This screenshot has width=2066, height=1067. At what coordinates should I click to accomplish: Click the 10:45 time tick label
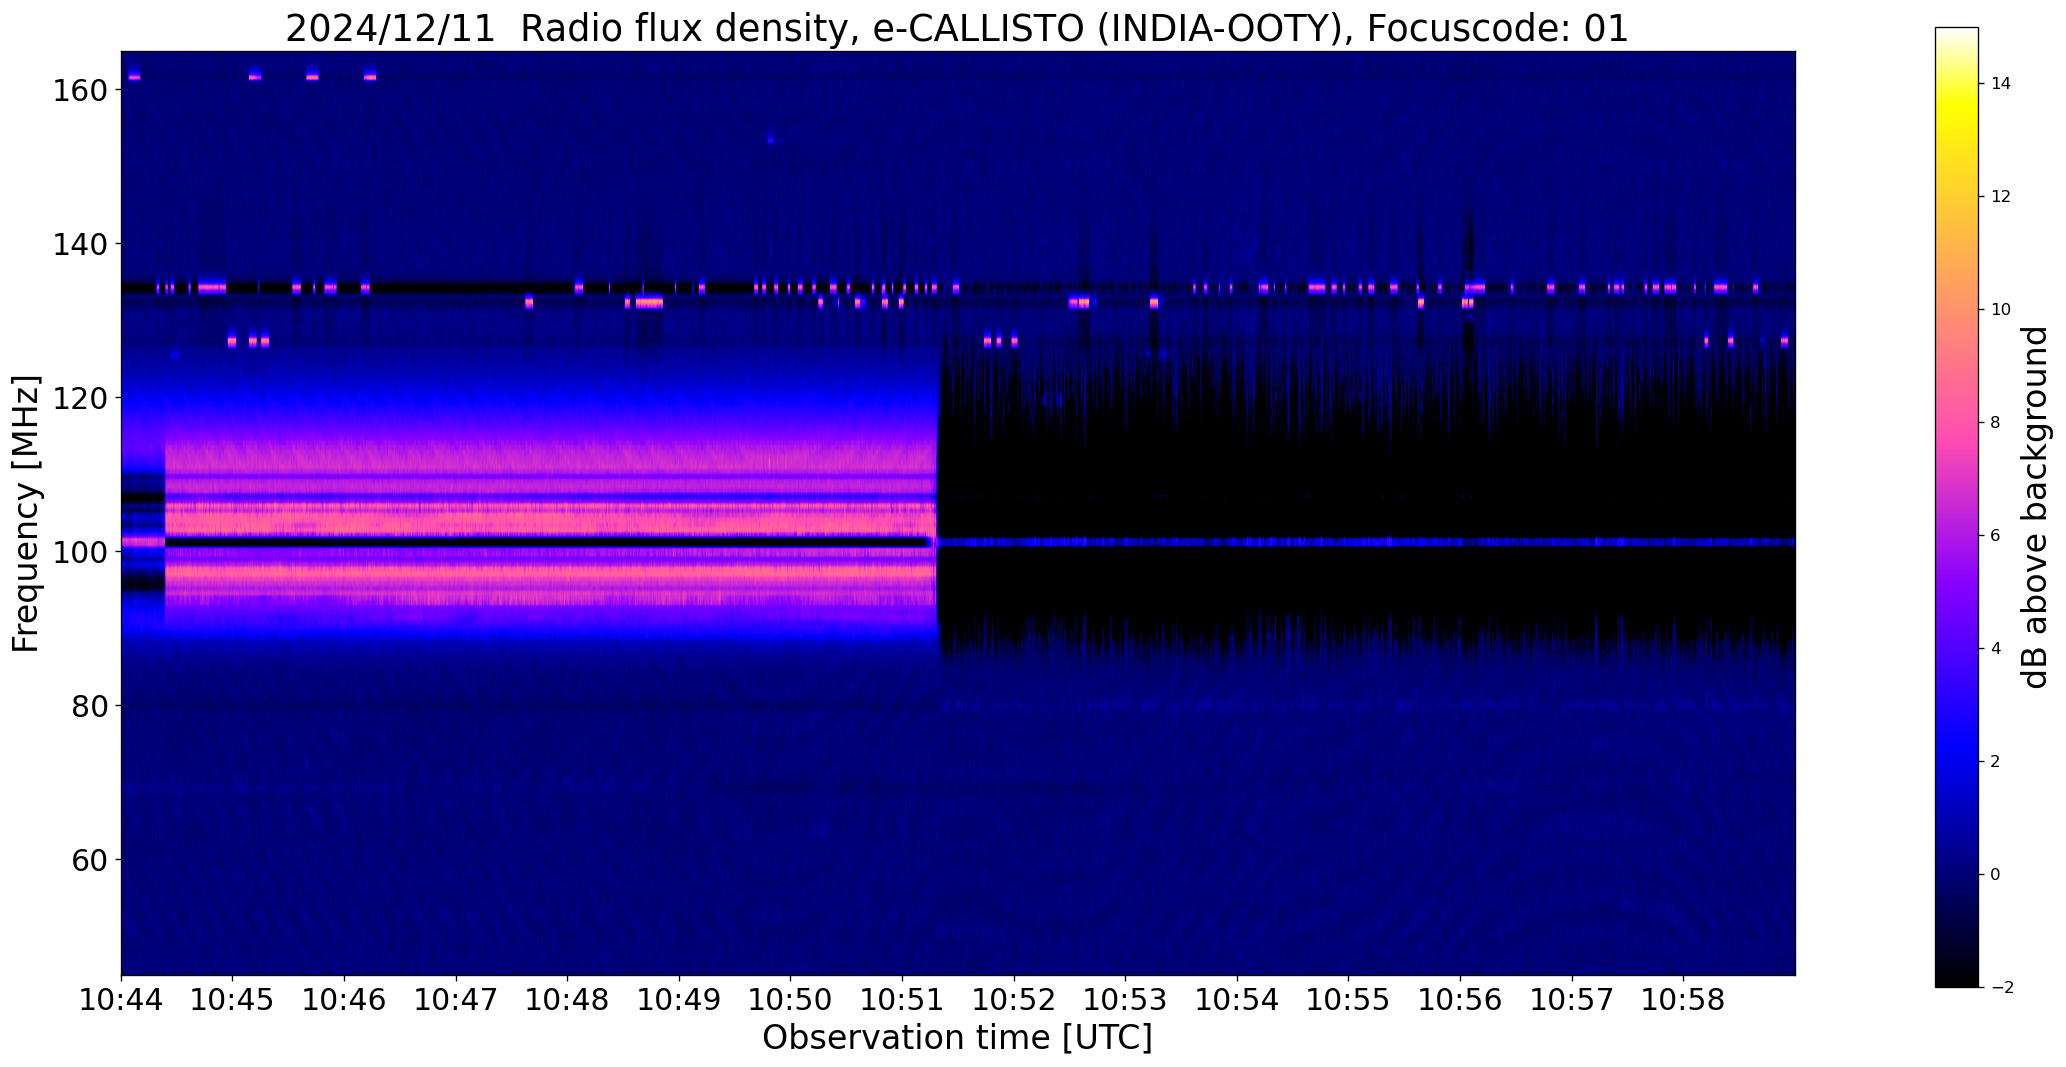tap(233, 1000)
